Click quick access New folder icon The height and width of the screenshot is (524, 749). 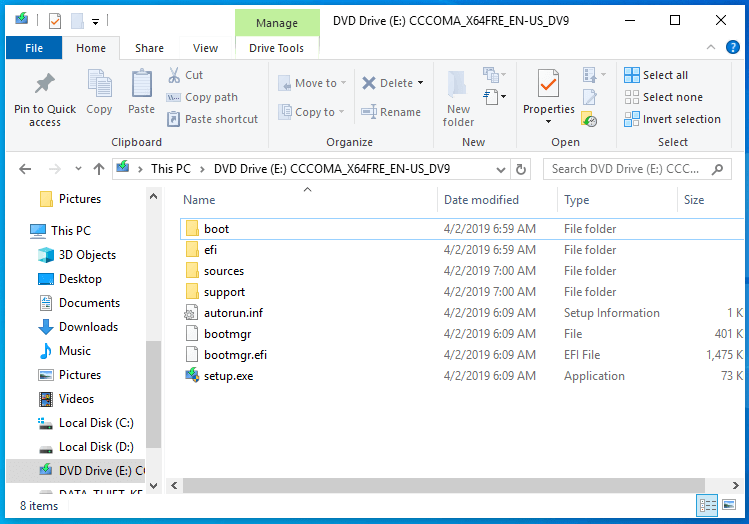pos(77,21)
